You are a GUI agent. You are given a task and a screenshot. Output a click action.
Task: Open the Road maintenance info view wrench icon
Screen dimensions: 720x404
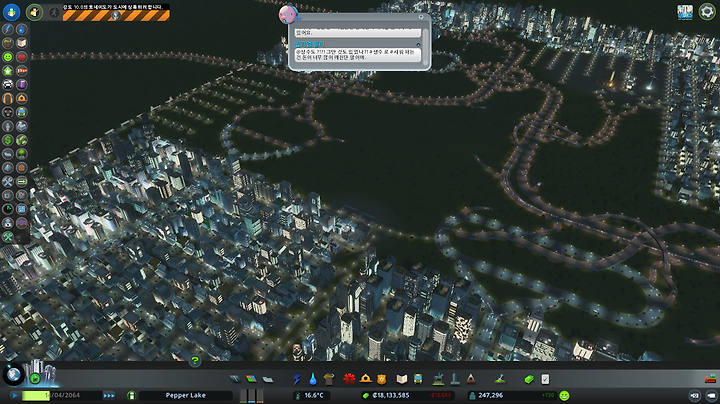8,181
